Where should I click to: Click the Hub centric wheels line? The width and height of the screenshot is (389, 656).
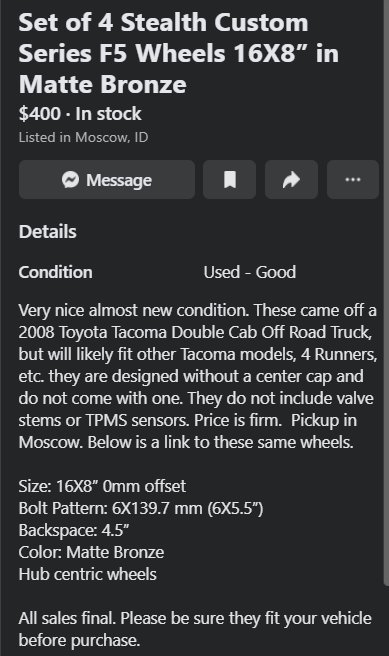coord(87,574)
